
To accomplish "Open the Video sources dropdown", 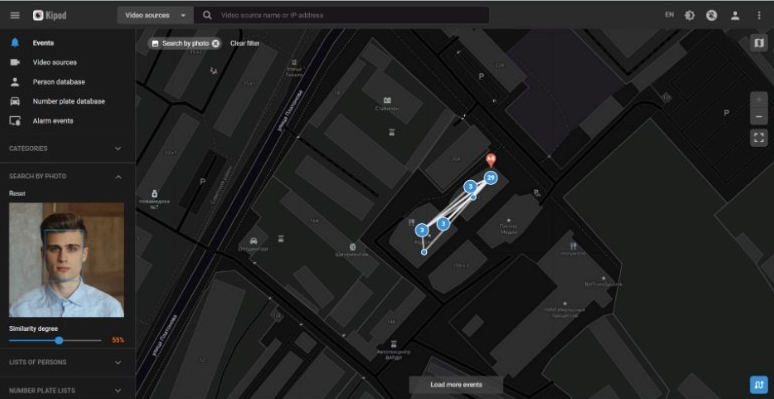I will pyautogui.click(x=155, y=15).
